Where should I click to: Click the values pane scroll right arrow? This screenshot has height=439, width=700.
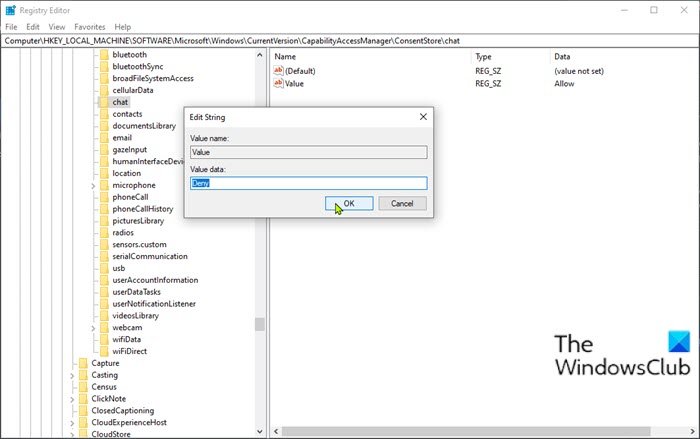pos(693,431)
